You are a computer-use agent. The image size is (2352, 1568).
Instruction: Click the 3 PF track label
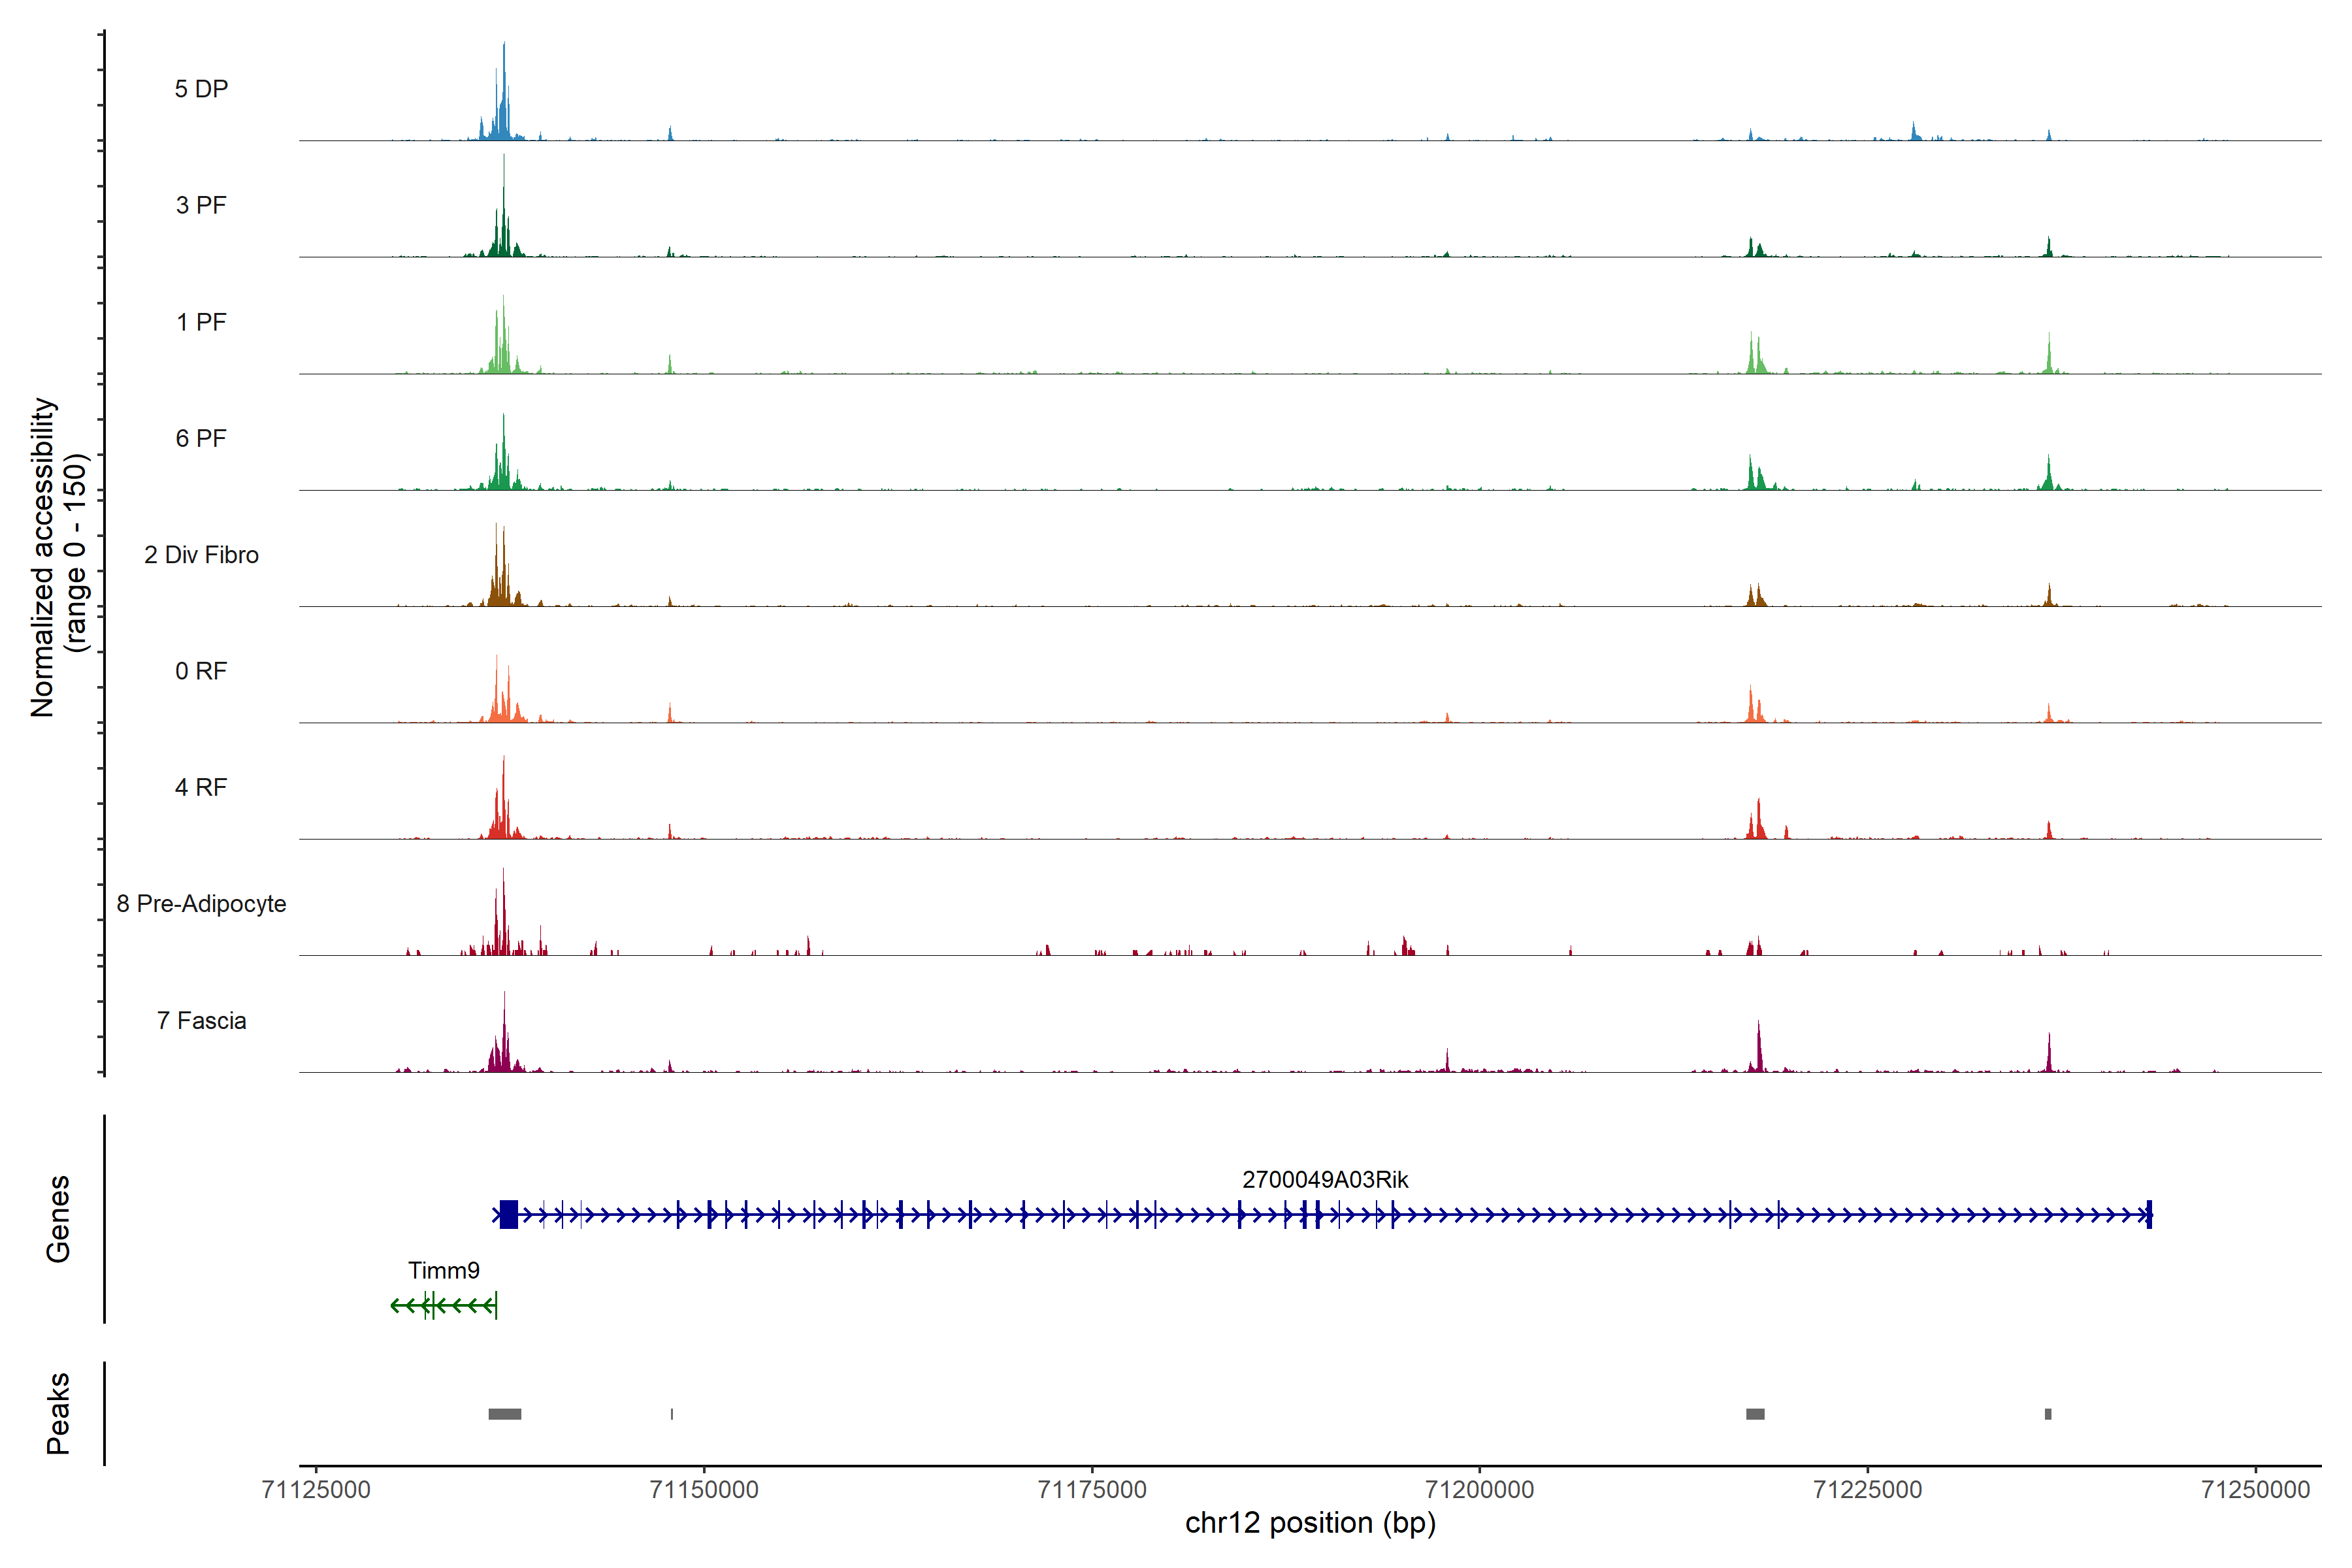pyautogui.click(x=201, y=205)
